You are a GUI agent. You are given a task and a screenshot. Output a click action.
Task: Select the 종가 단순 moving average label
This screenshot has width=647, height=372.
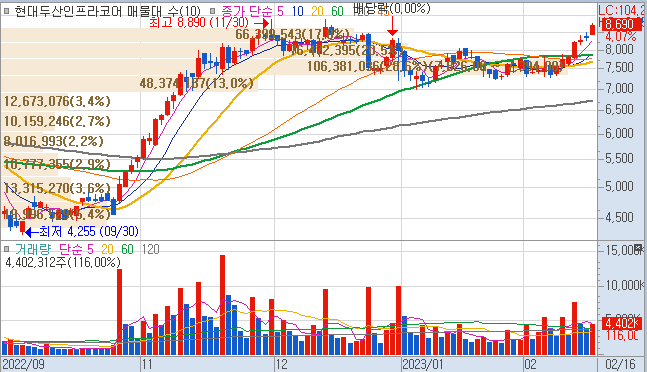(x=248, y=11)
